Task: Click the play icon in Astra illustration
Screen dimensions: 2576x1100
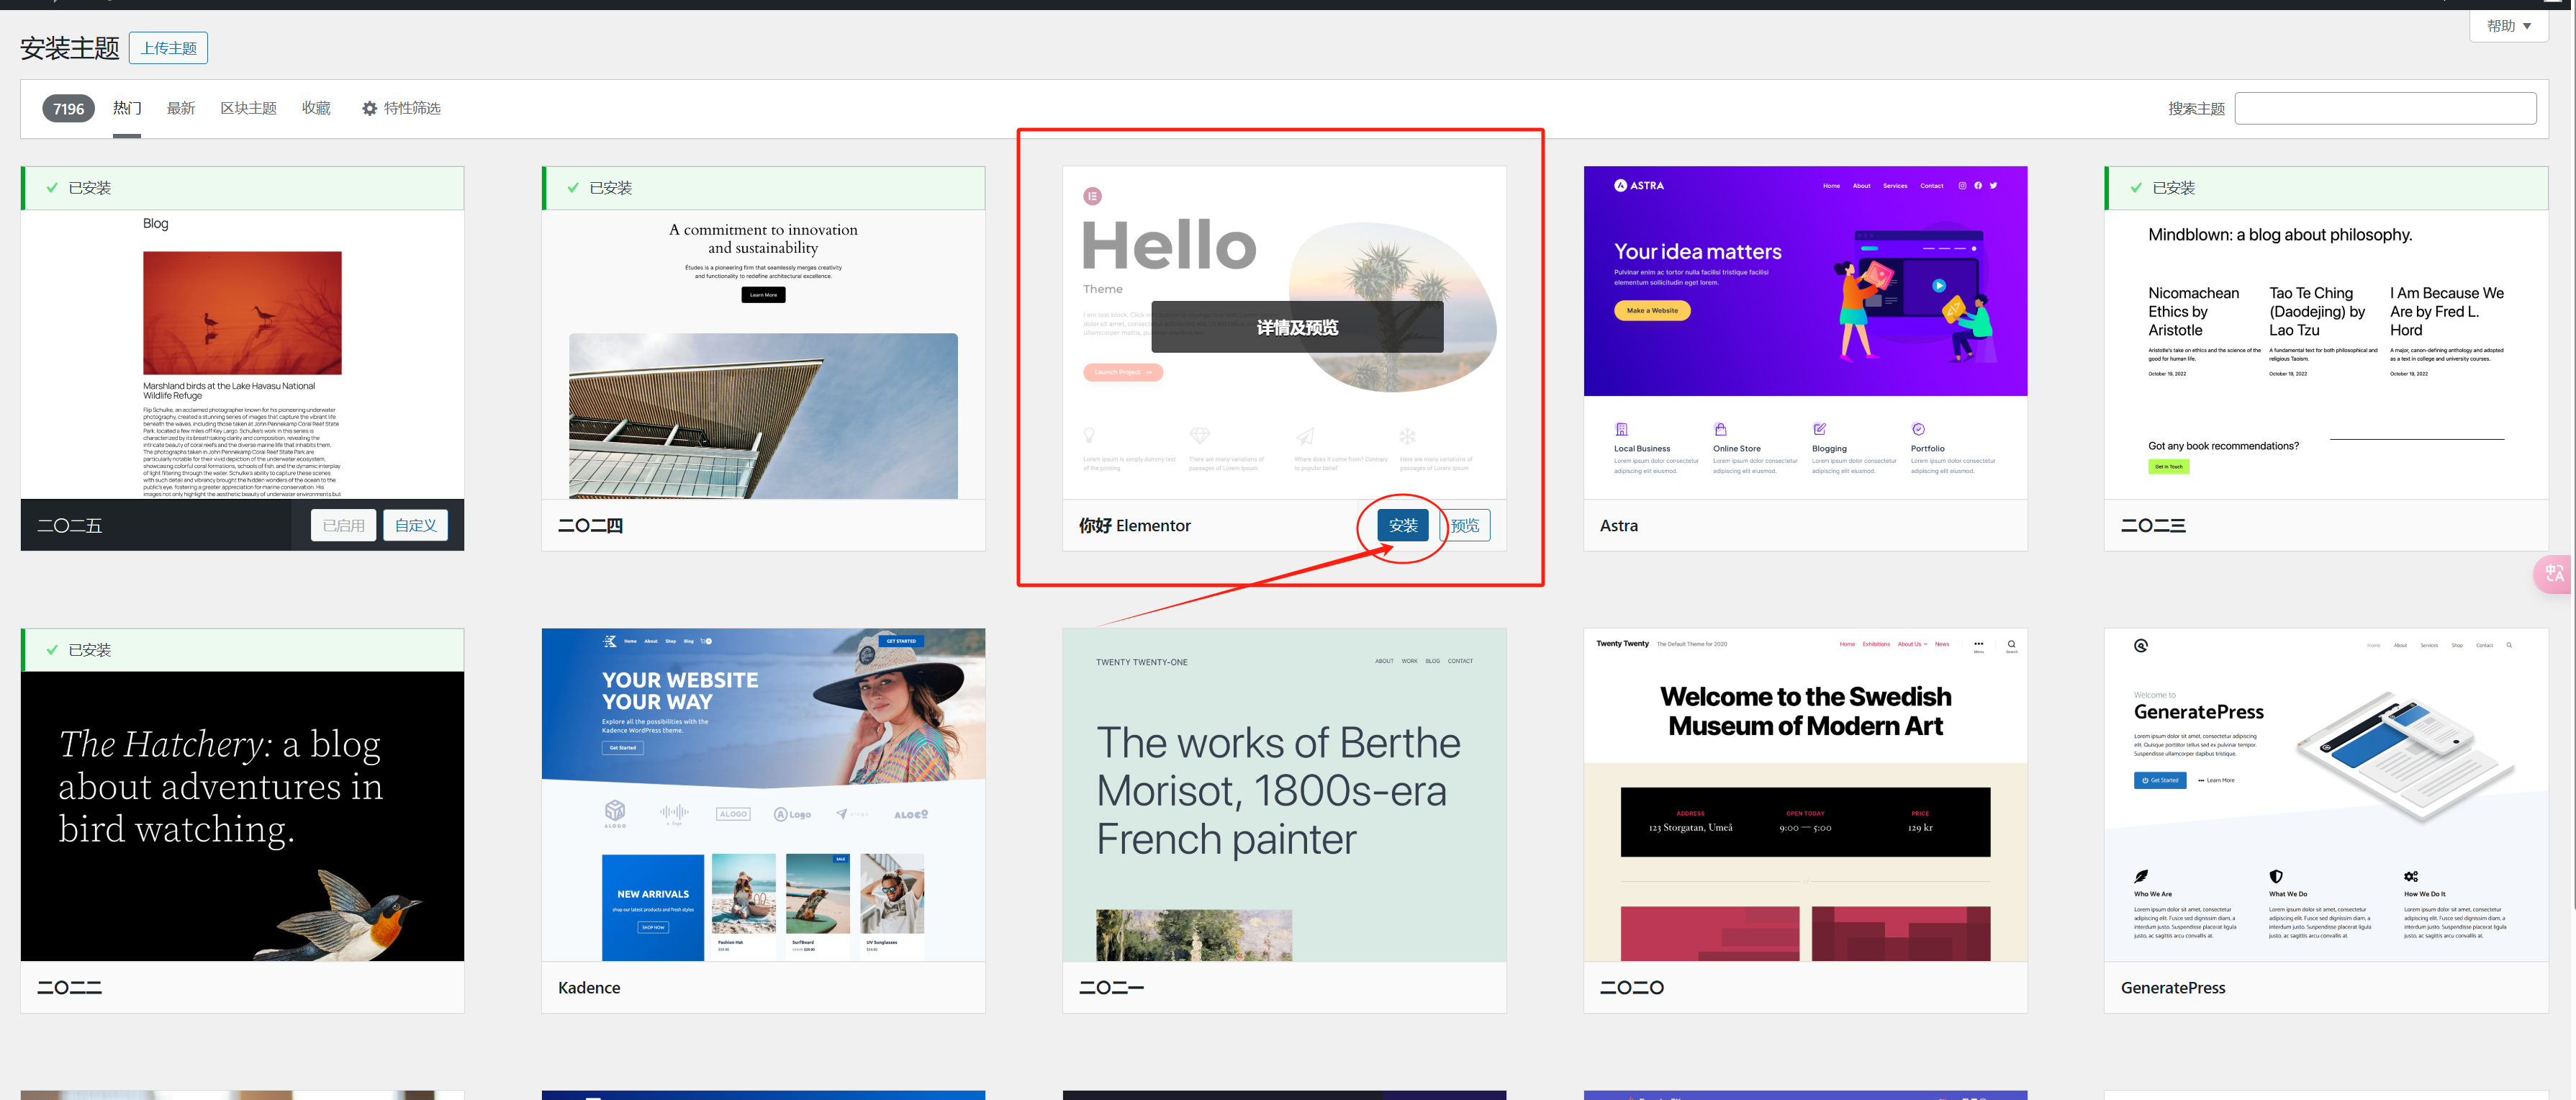Action: coord(1938,286)
